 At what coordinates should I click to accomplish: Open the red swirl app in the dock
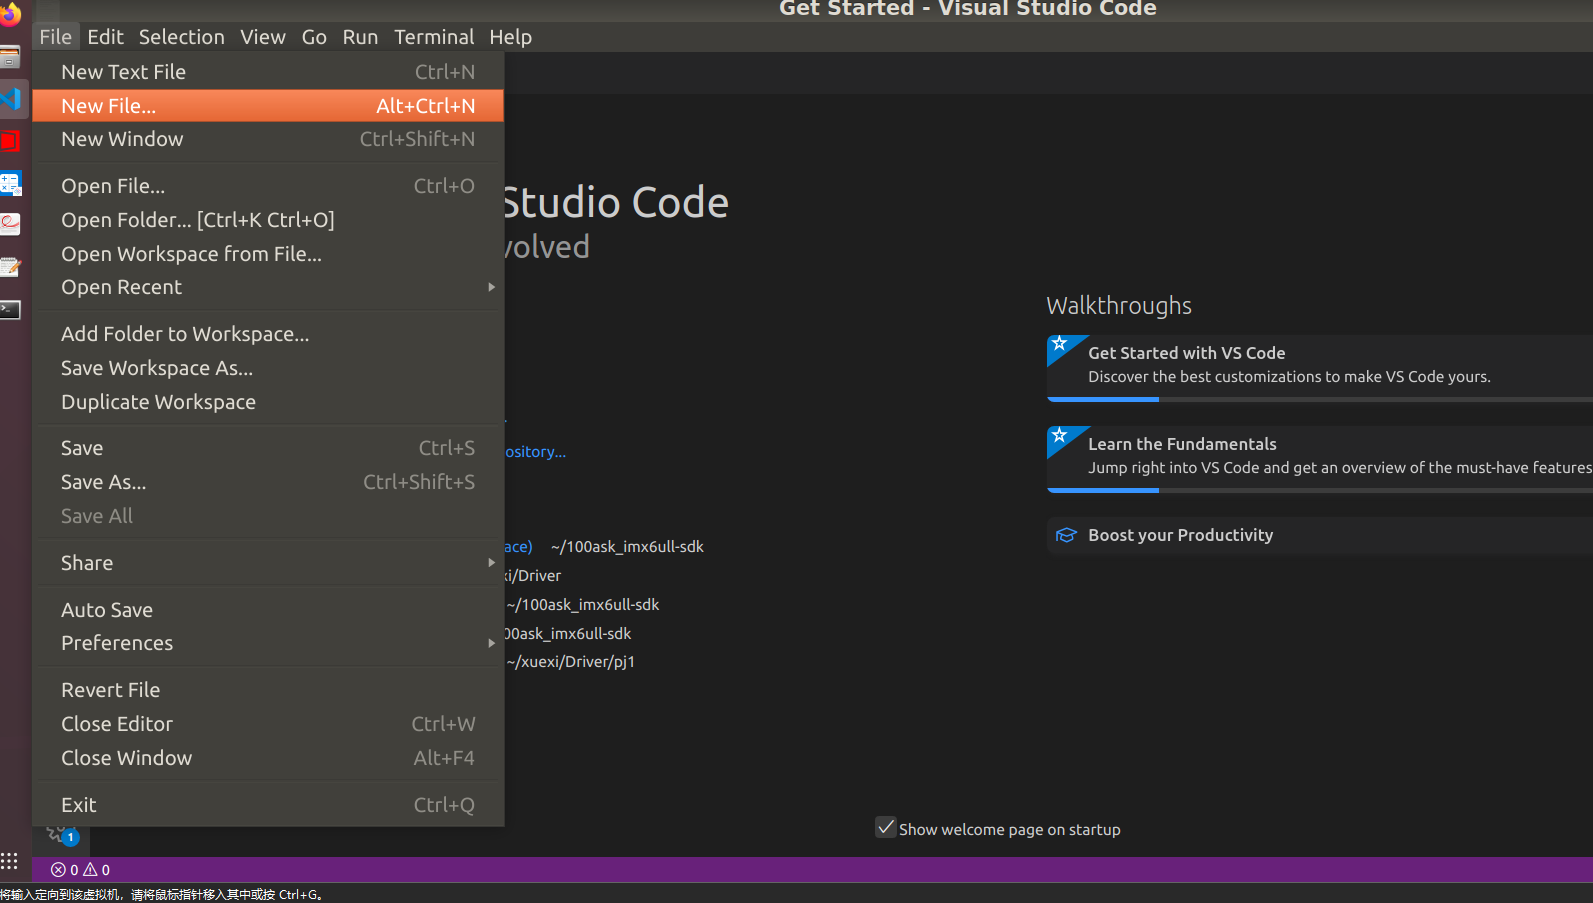[x=10, y=224]
